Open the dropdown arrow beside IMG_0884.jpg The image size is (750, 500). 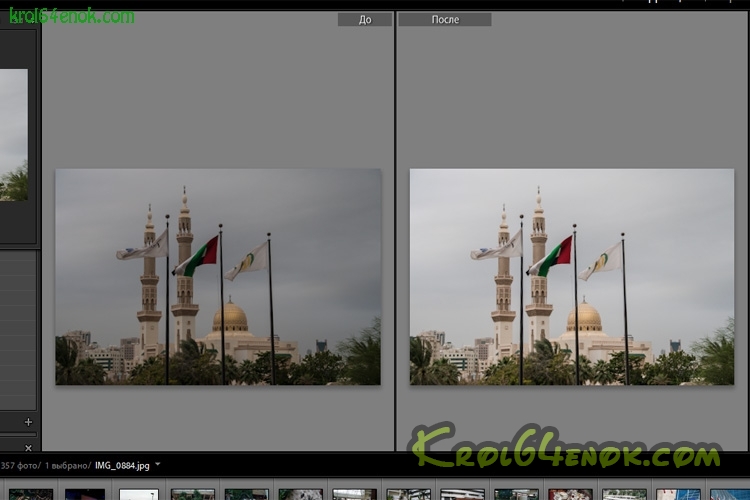pyautogui.click(x=158, y=465)
